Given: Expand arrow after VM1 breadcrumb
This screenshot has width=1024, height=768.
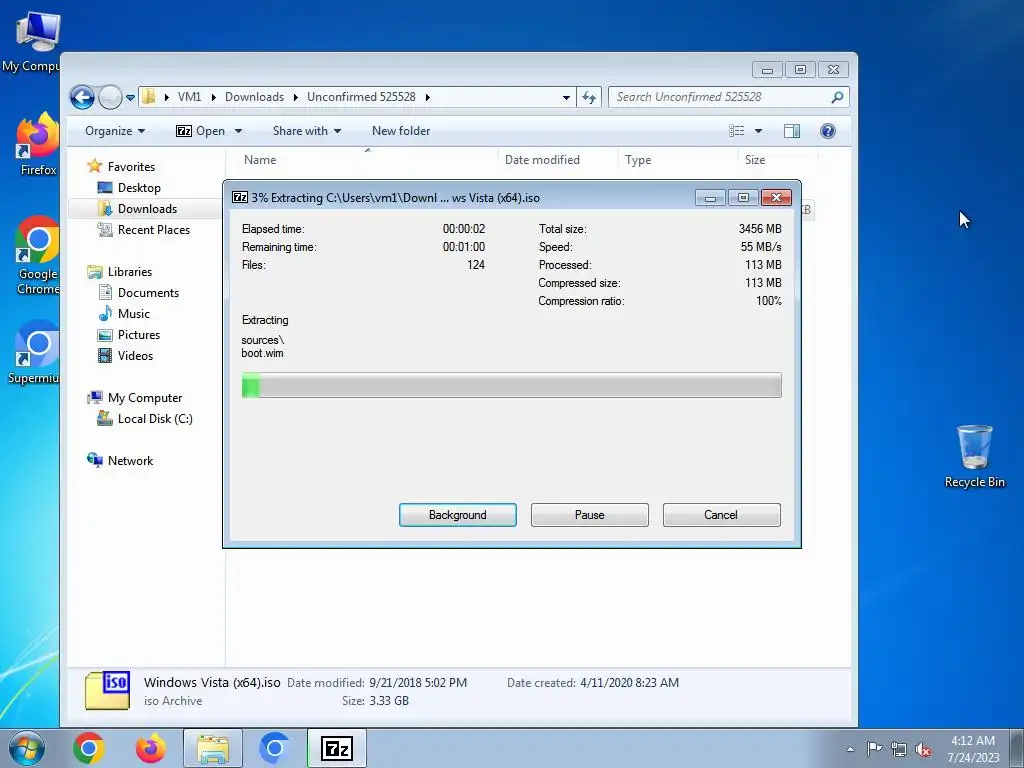Looking at the screenshot, I should point(214,97).
